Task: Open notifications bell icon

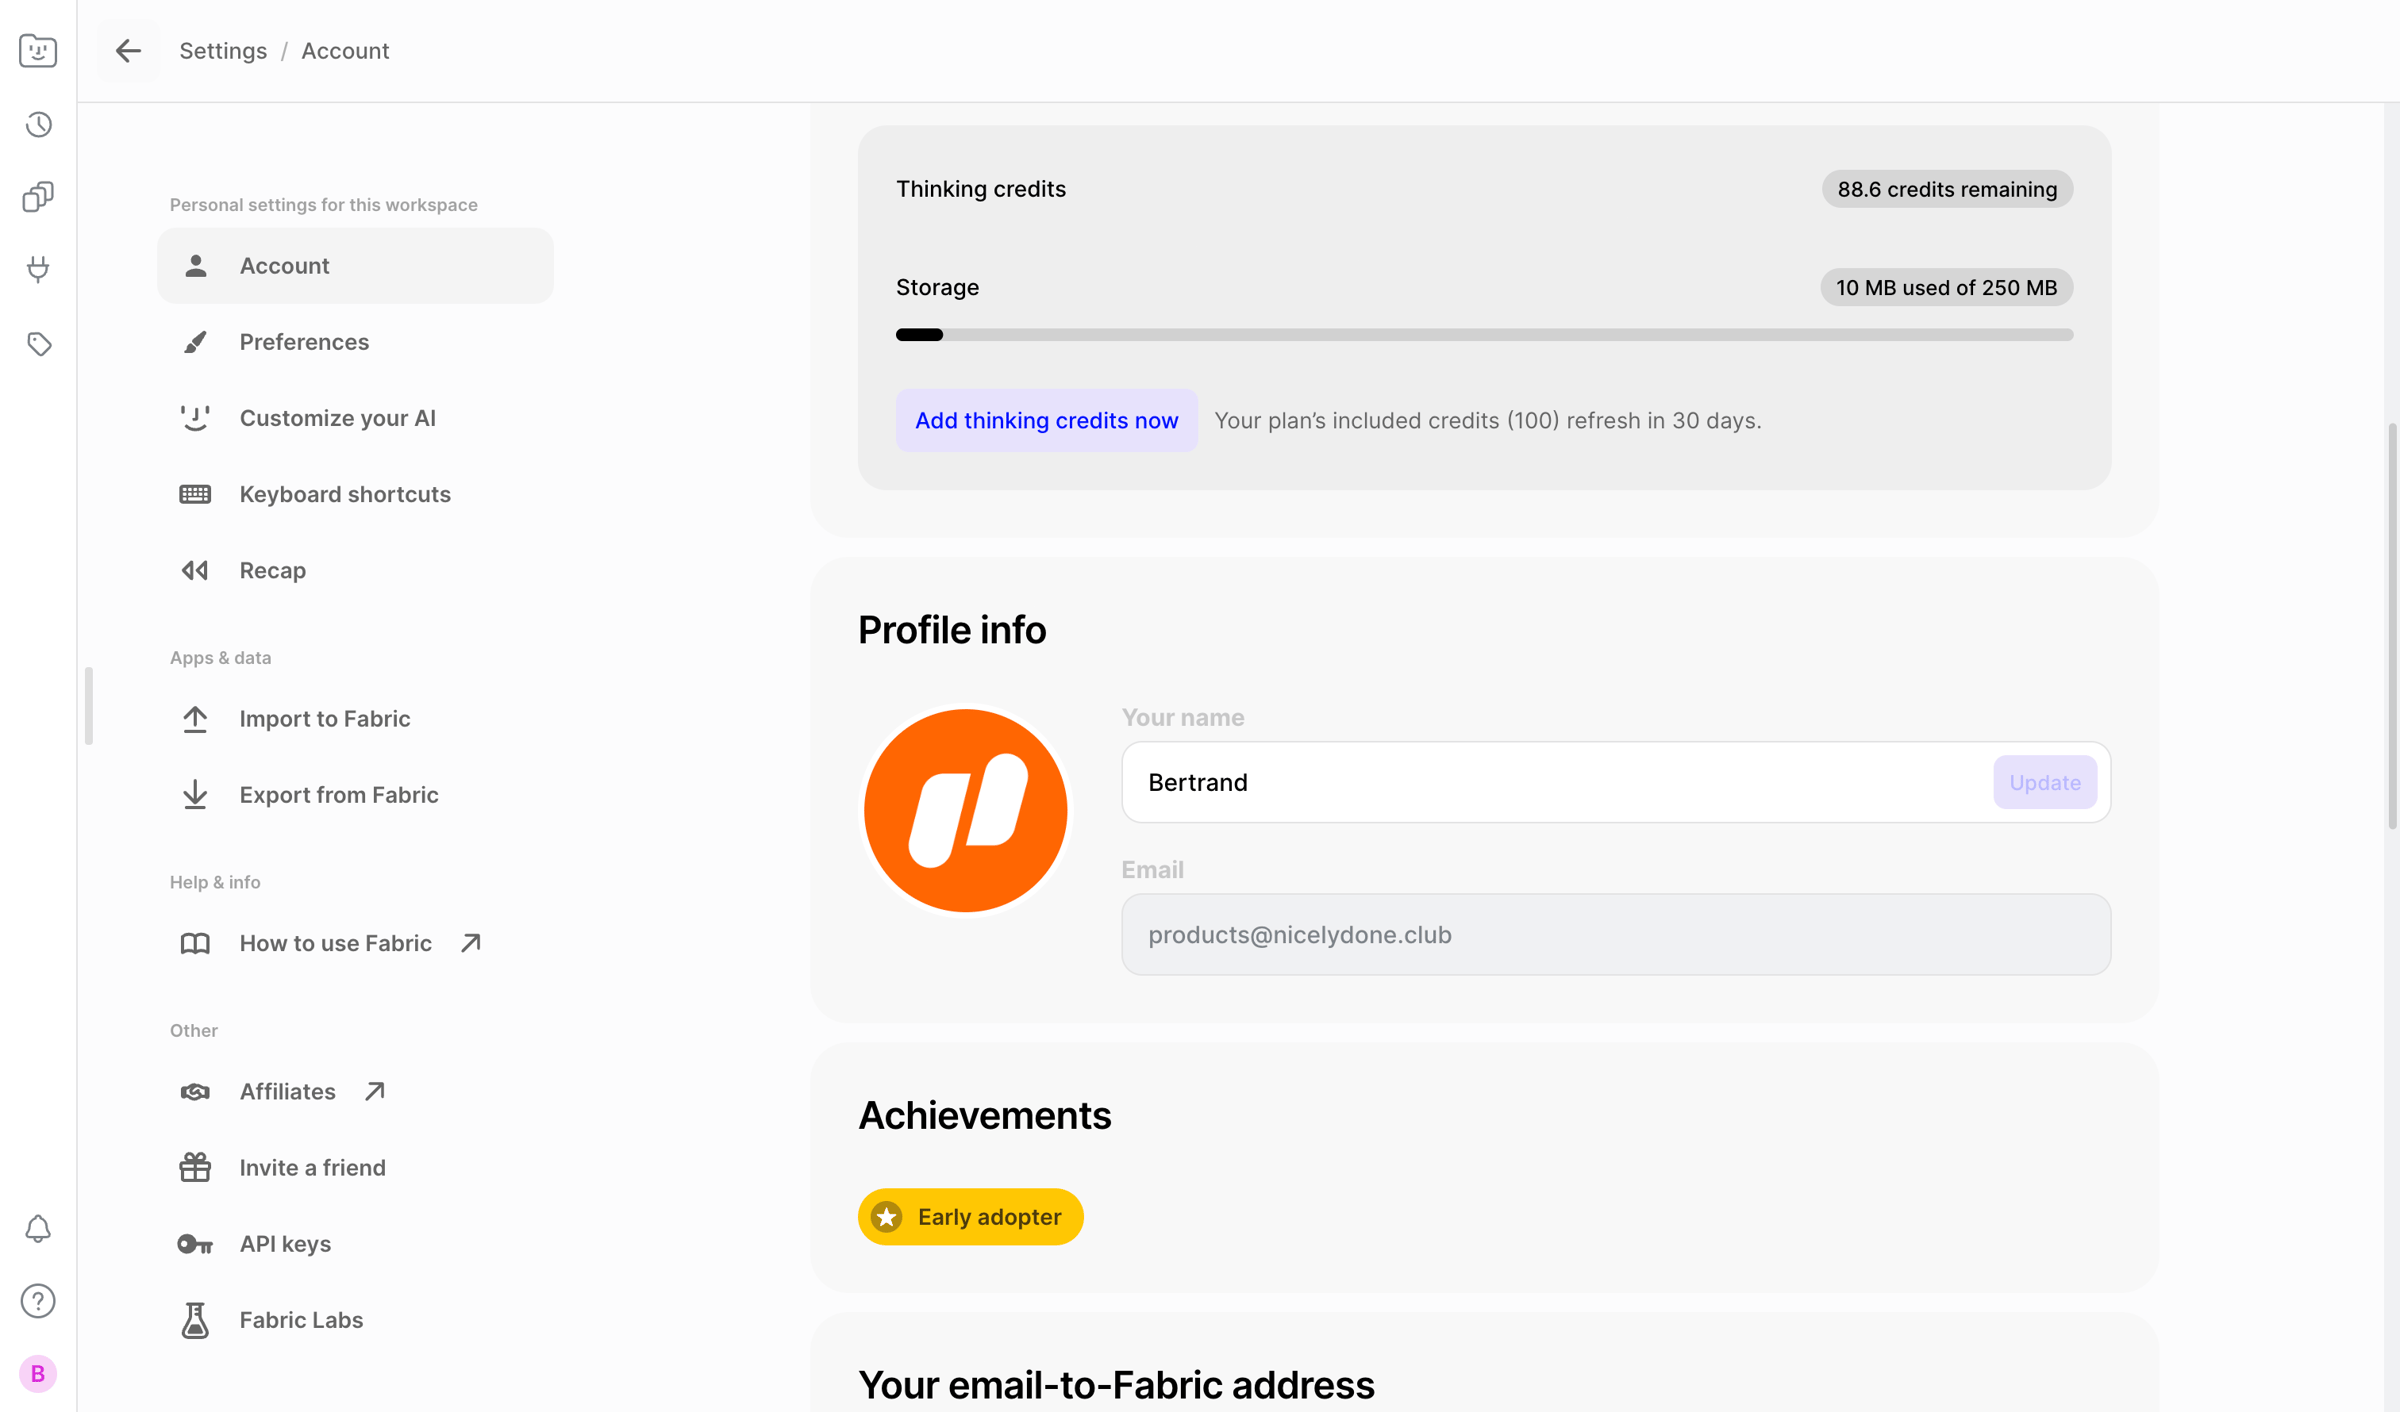Action: click(x=38, y=1228)
